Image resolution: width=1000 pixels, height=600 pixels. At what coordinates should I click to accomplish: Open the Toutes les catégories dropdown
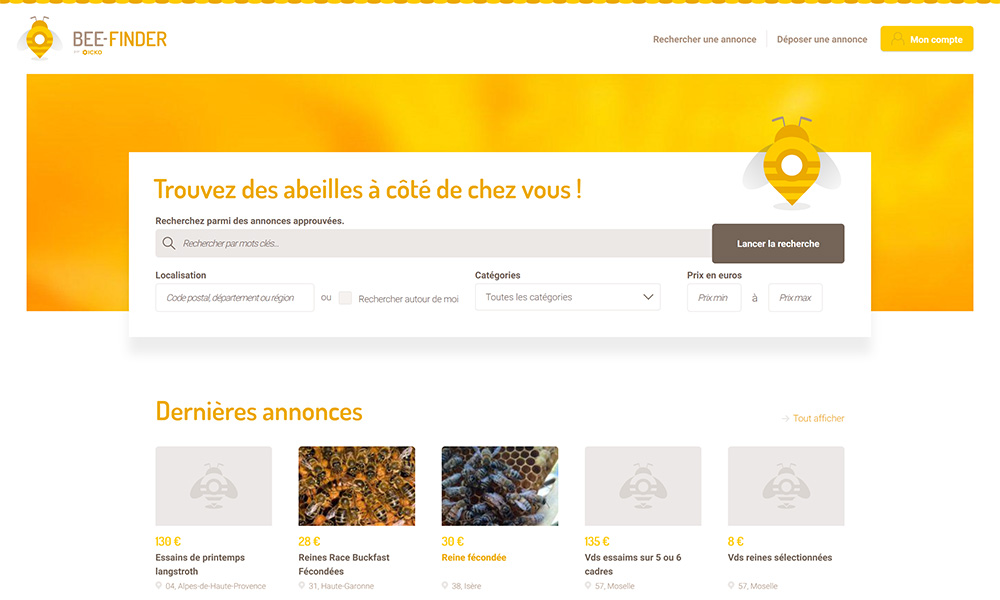(x=567, y=297)
